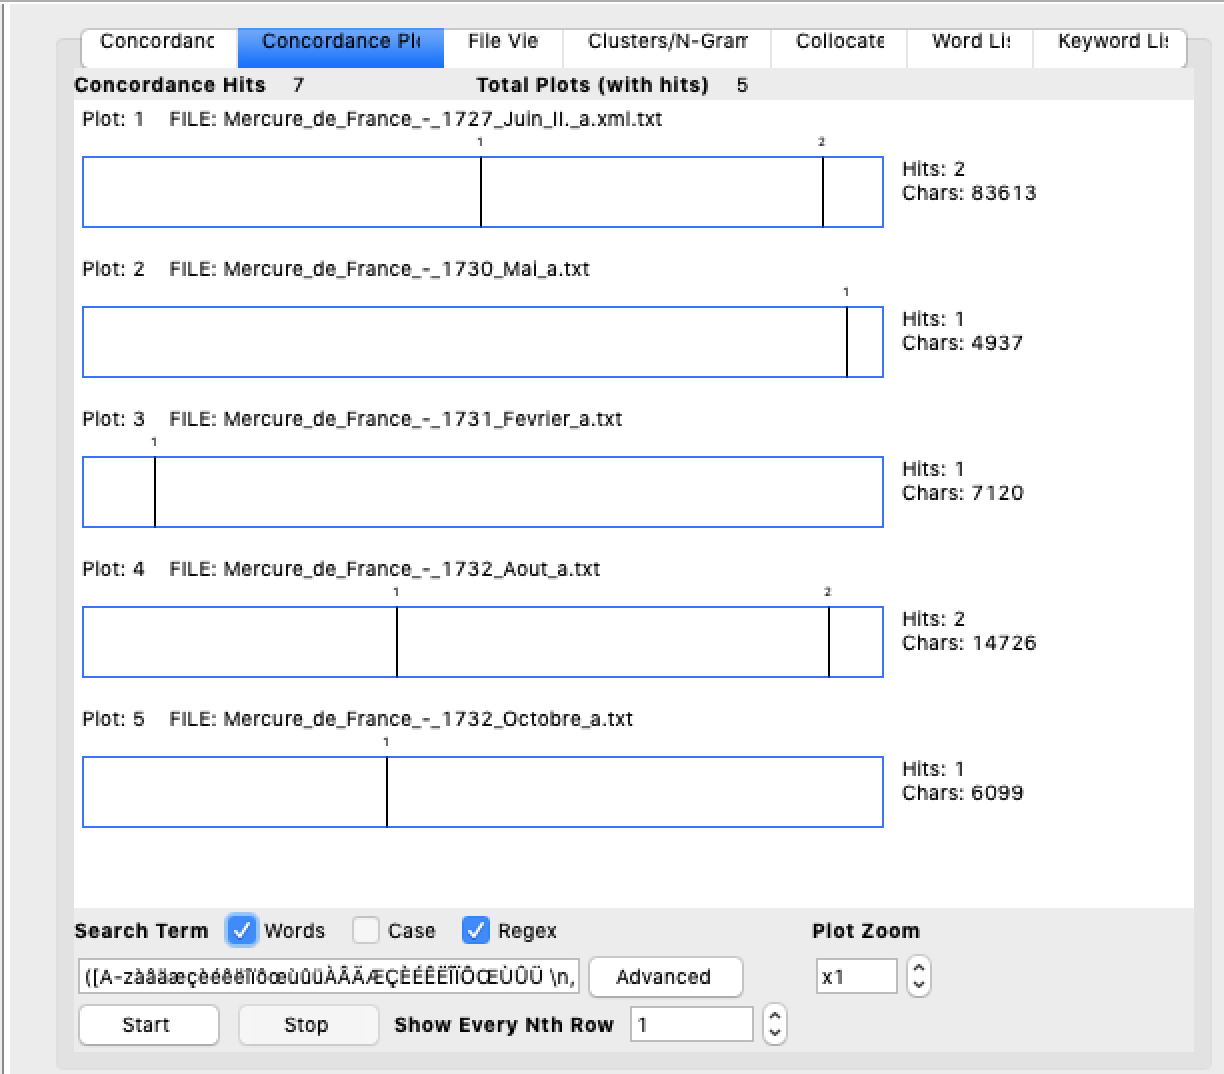Image resolution: width=1224 pixels, height=1074 pixels.
Task: Switch to the Concordance tab
Action: (x=158, y=42)
